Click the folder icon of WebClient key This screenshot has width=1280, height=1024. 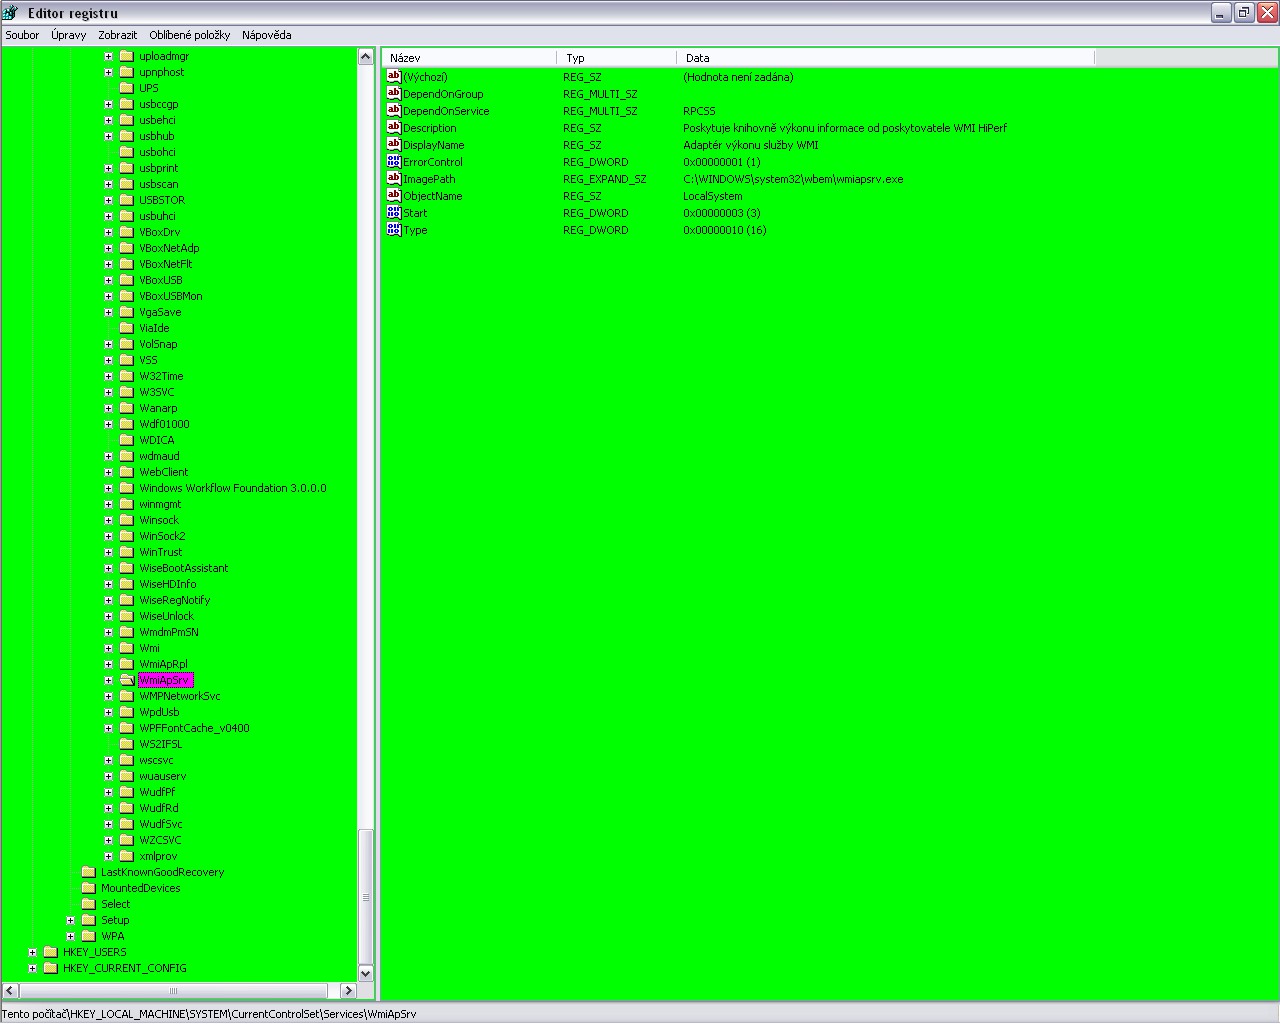click(x=127, y=472)
